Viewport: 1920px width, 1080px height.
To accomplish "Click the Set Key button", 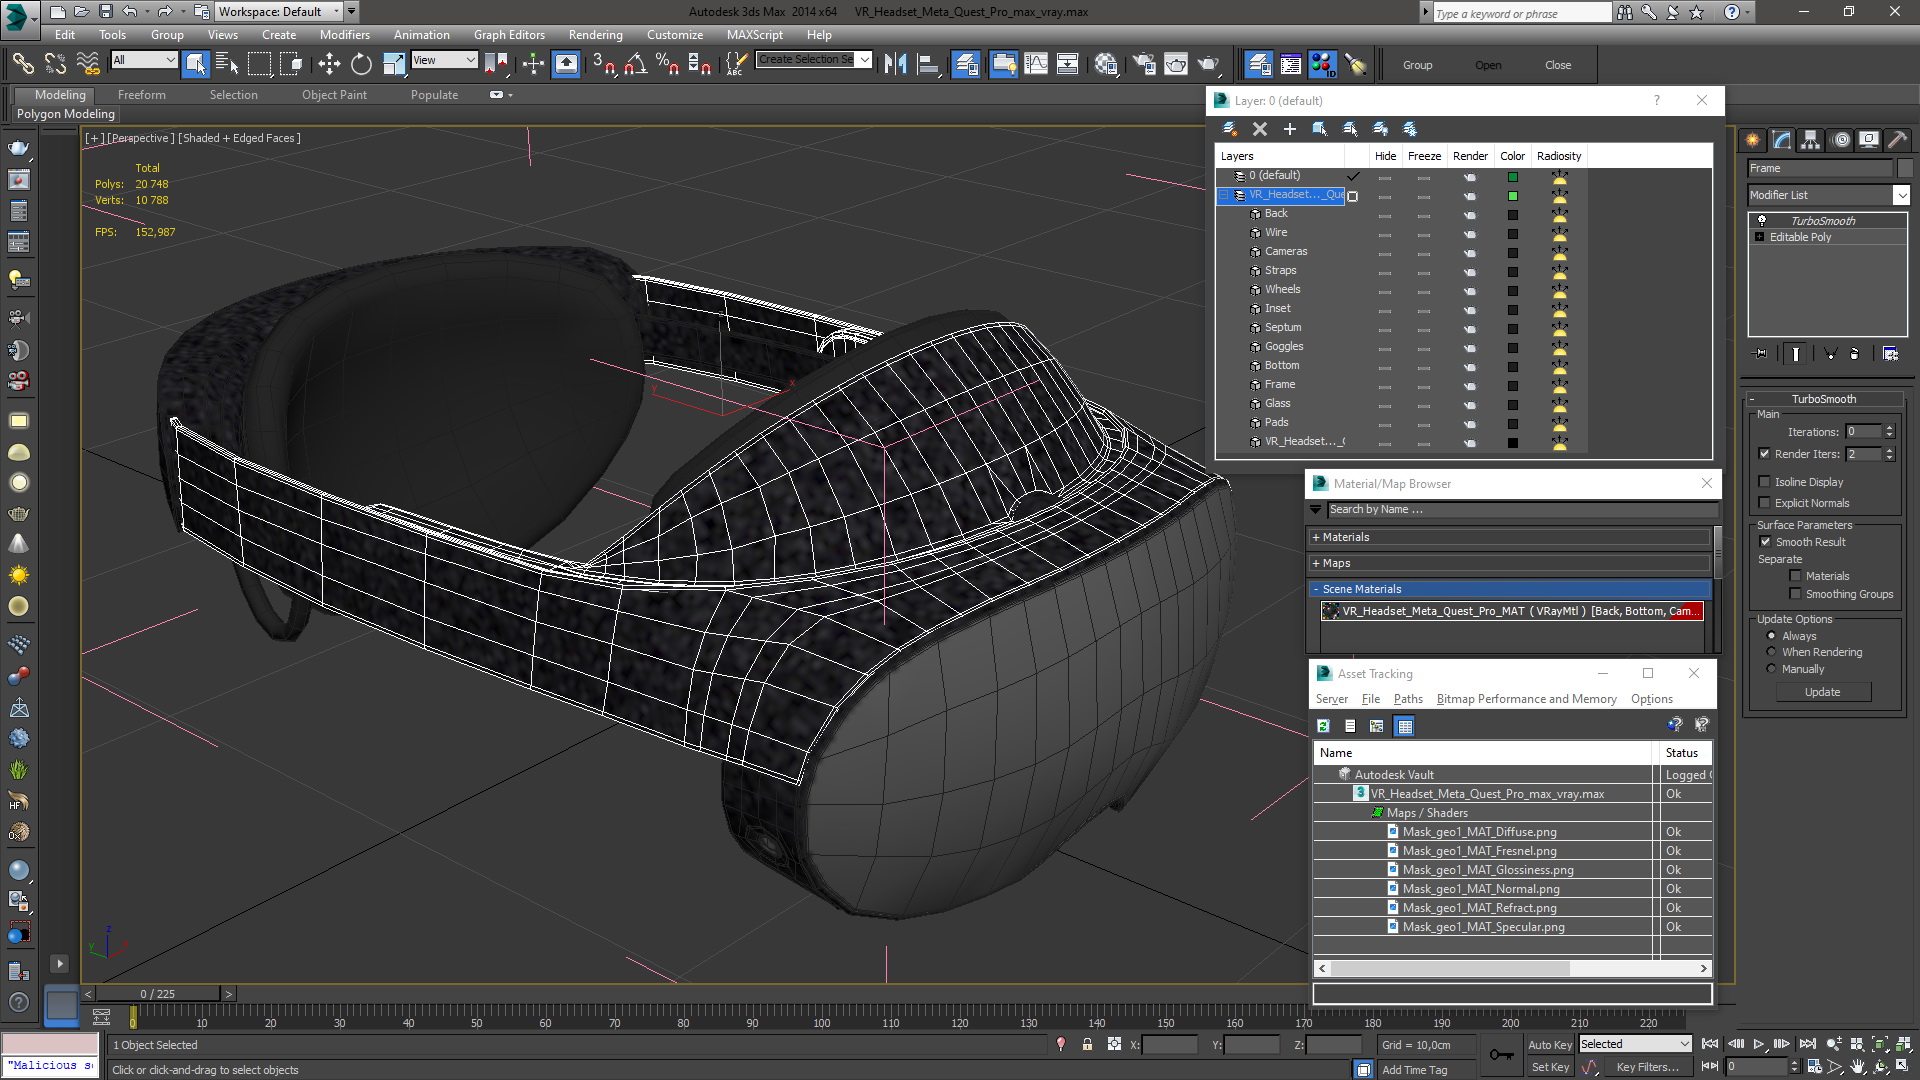I will [1549, 1067].
